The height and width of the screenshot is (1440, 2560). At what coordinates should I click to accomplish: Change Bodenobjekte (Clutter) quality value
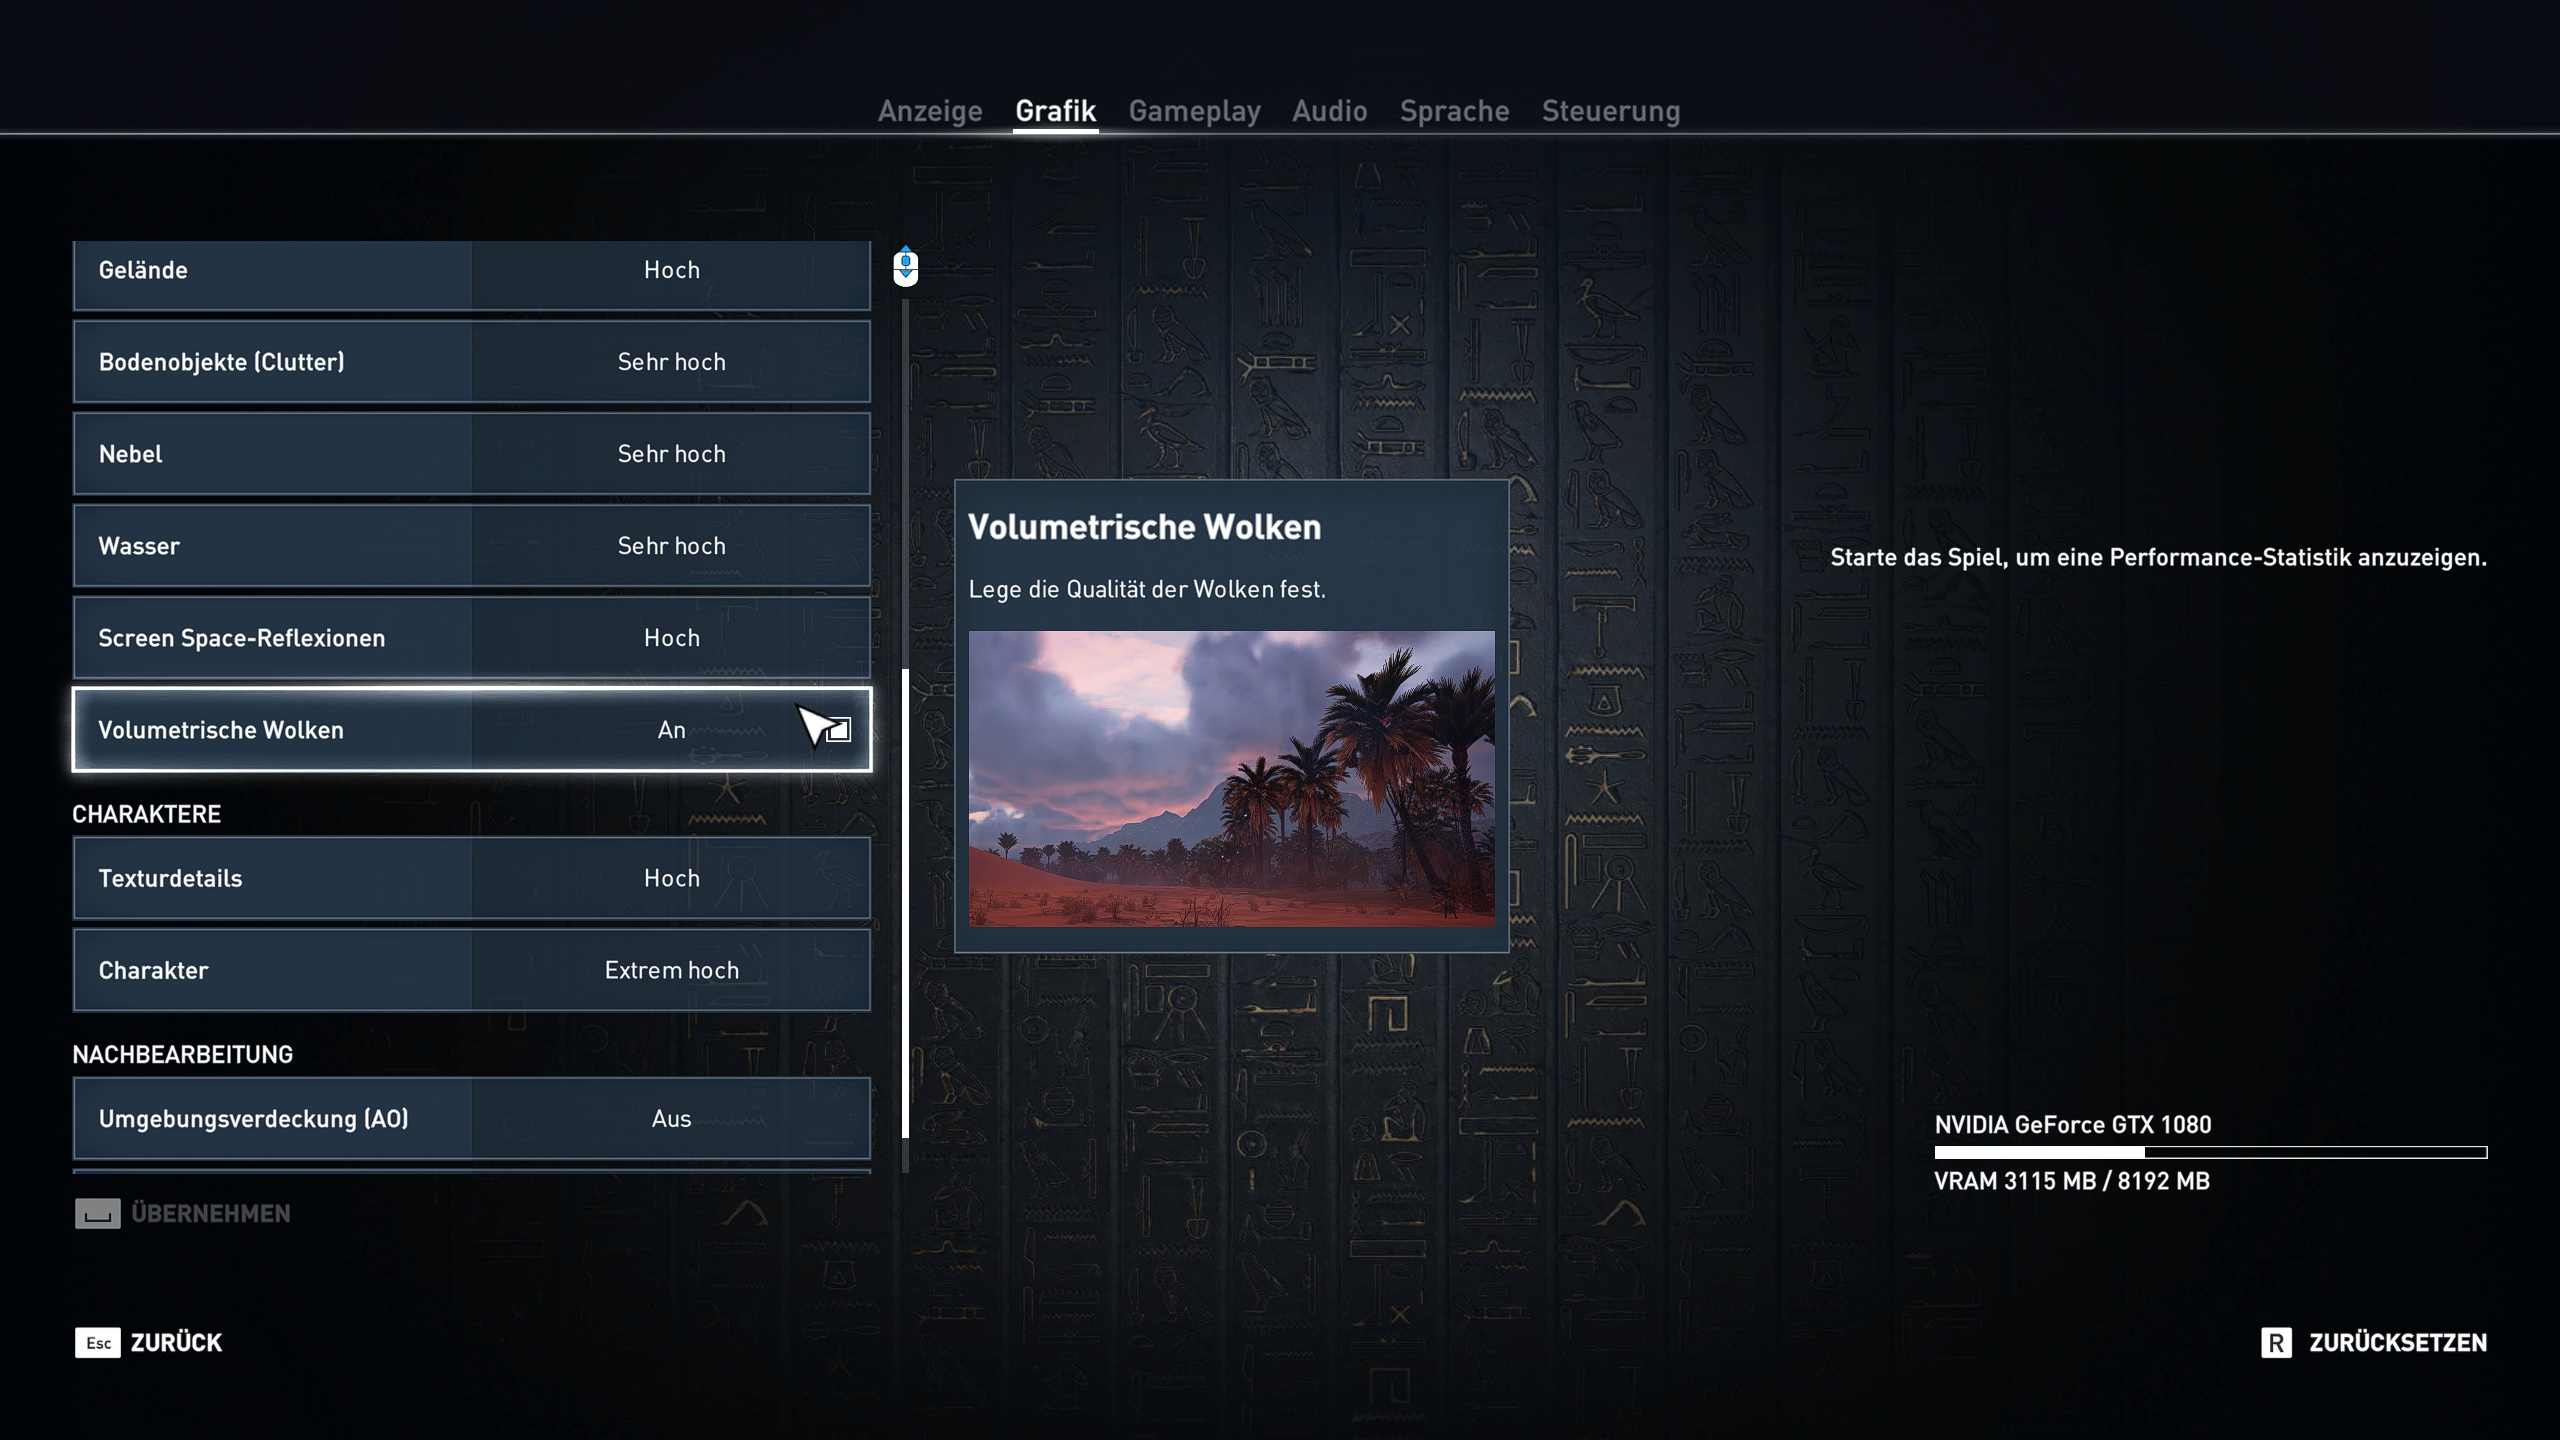click(671, 362)
